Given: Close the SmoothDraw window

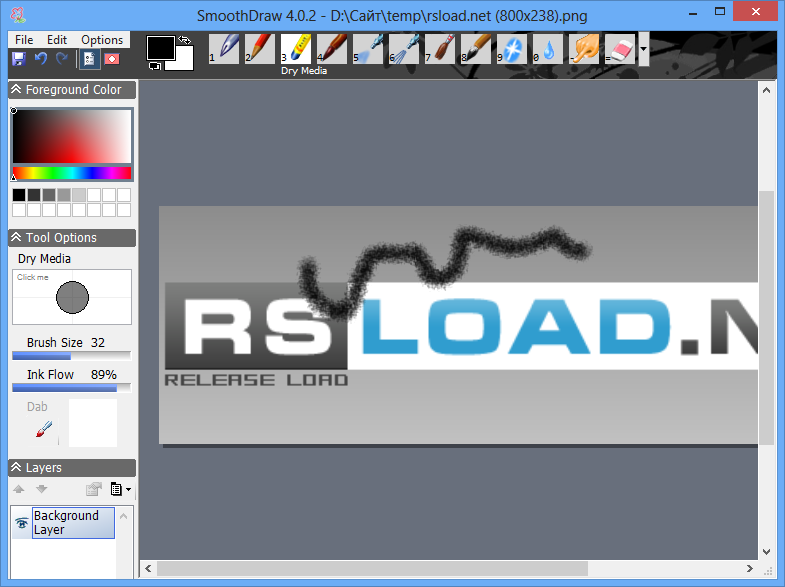Looking at the screenshot, I should 756,12.
